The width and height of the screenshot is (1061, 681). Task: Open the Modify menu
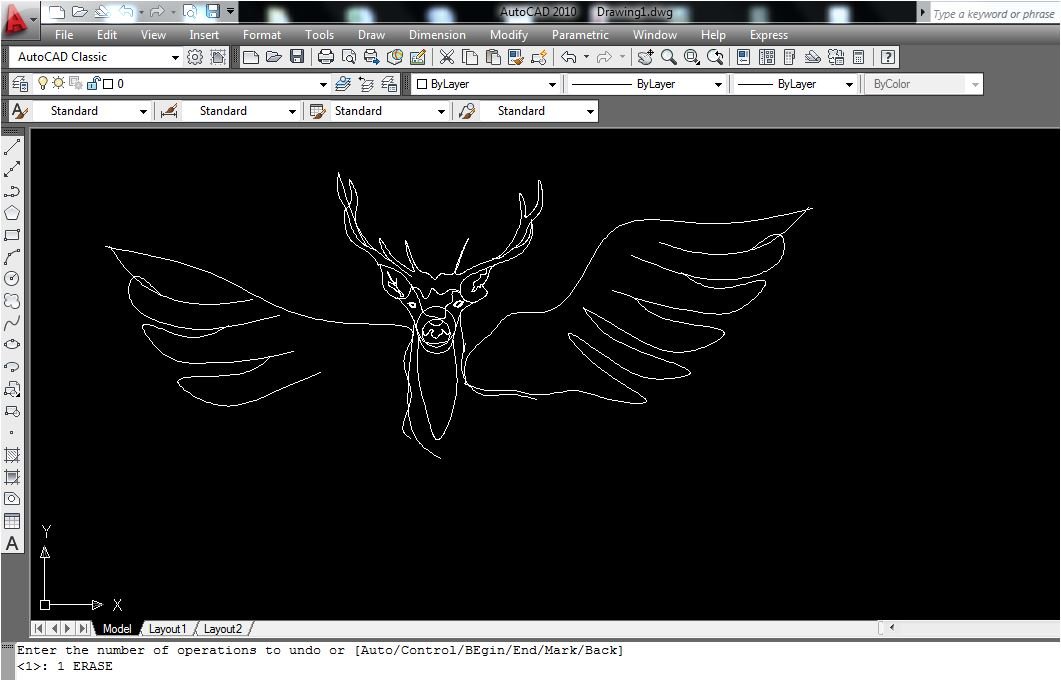point(509,35)
